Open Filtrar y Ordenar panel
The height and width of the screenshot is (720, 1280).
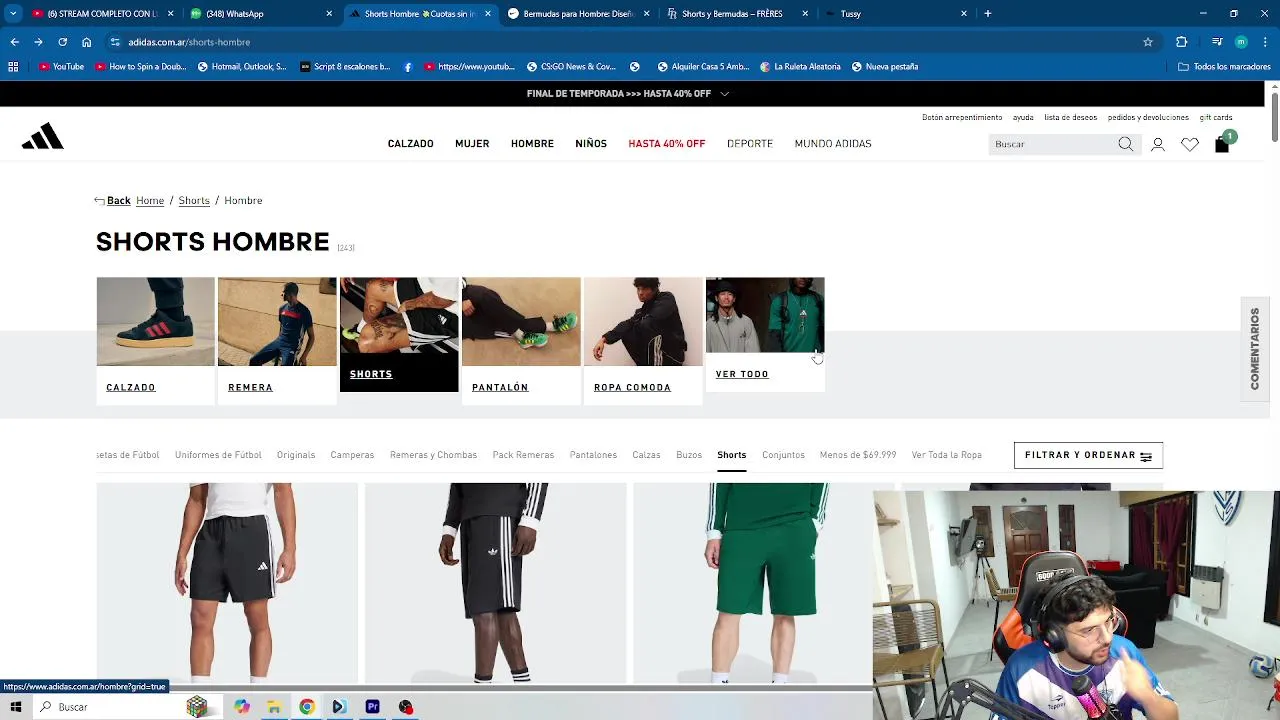coord(1088,455)
